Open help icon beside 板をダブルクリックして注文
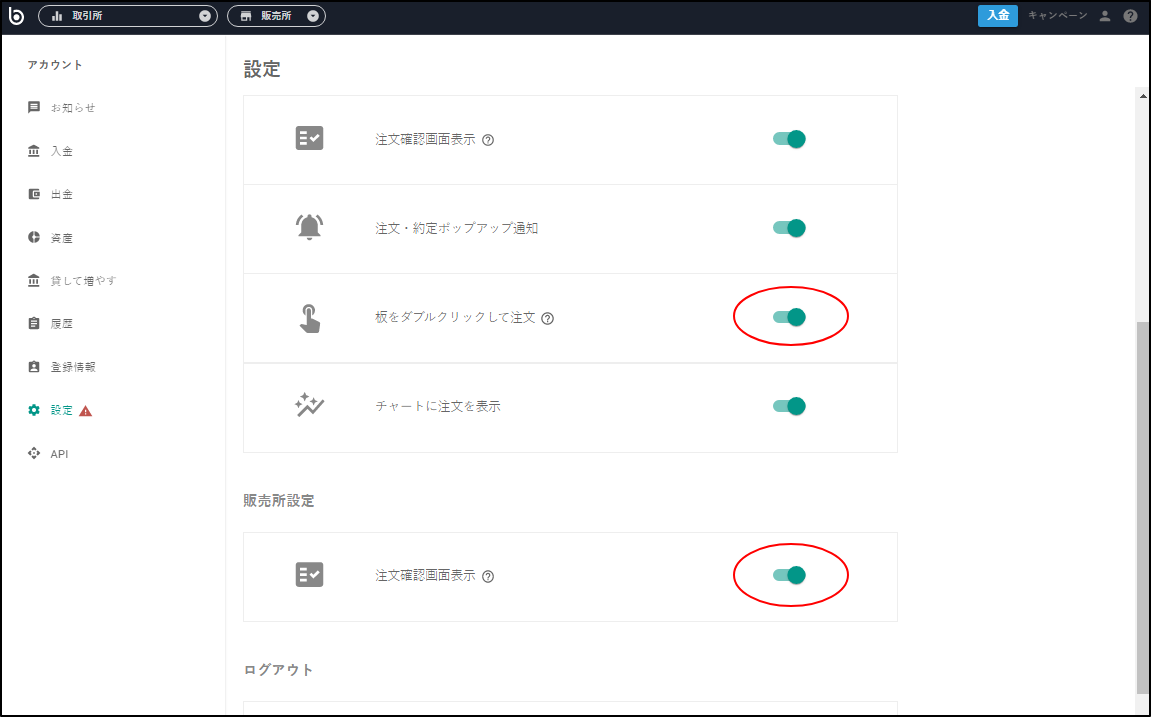This screenshot has height=717, width=1151. [x=548, y=319]
